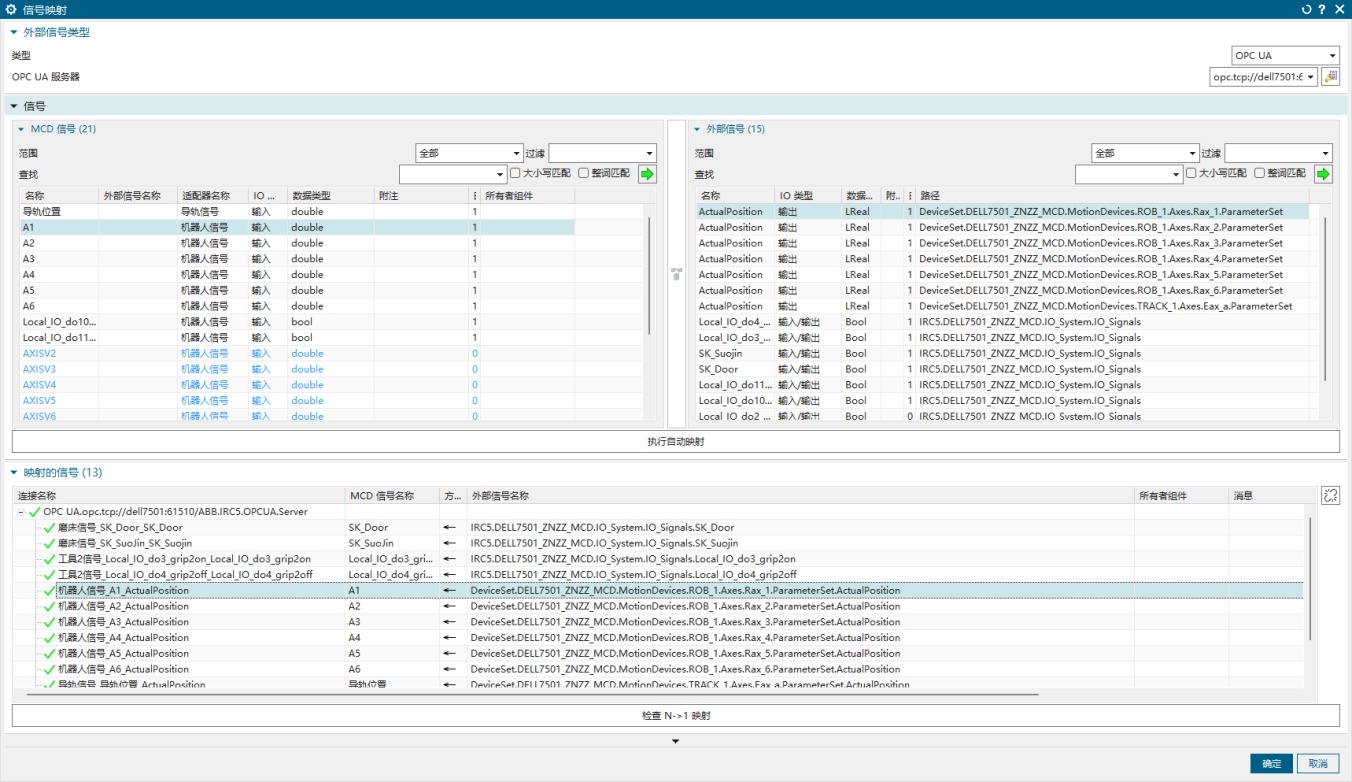Click green search arrow in MCD signals panel

pos(648,174)
